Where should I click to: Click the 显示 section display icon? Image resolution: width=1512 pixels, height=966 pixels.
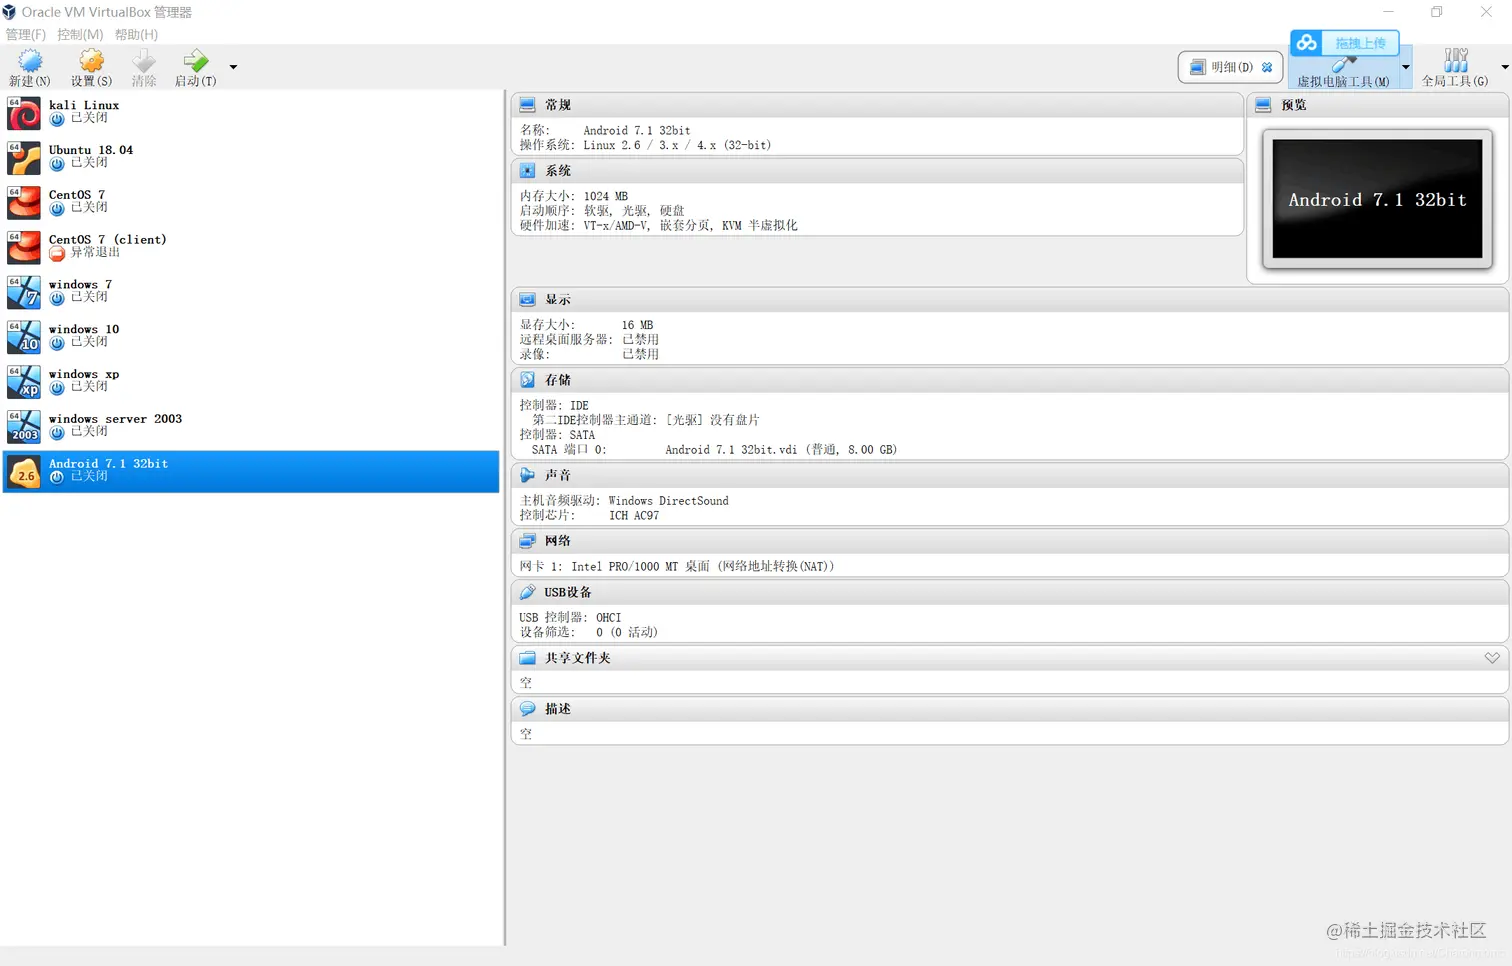click(x=527, y=300)
